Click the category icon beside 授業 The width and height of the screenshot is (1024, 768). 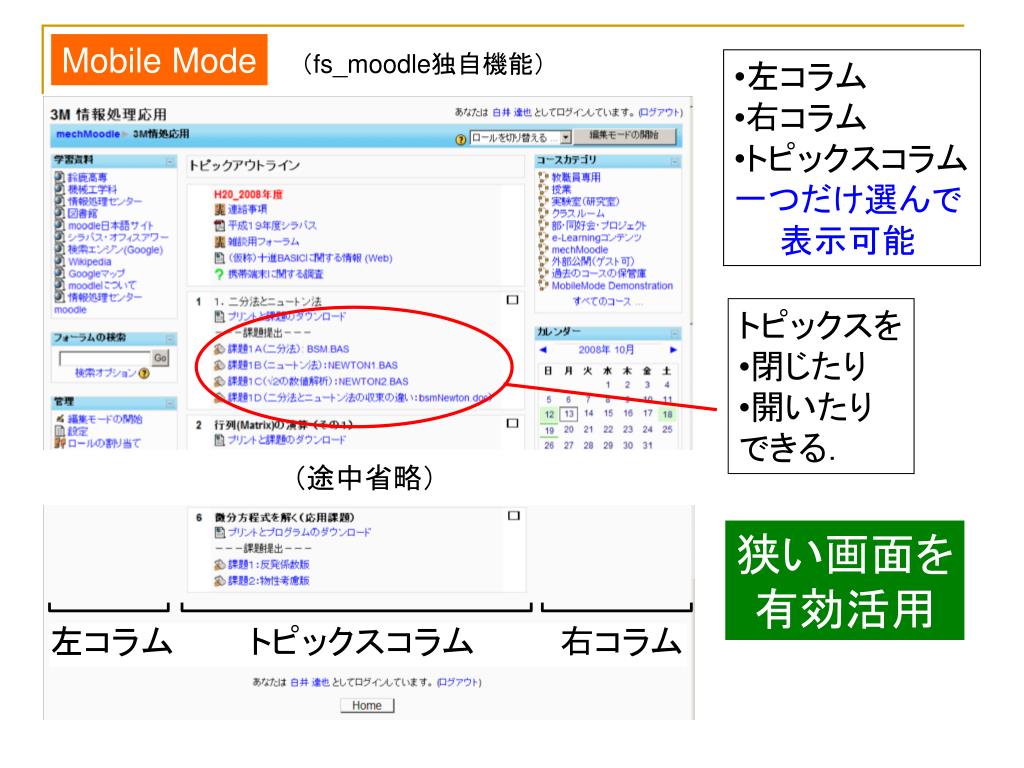click(543, 189)
